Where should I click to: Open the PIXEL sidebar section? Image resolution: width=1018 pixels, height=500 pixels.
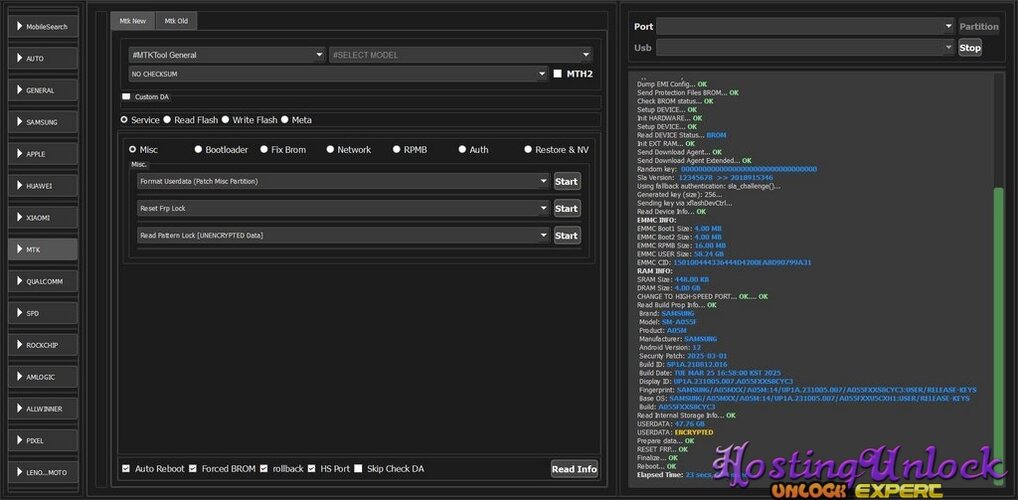(x=43, y=440)
